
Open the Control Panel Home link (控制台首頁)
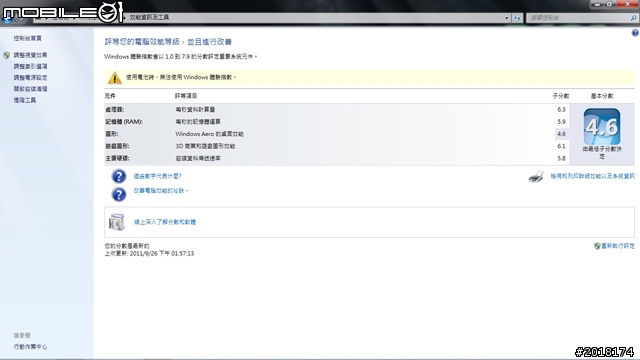click(28, 38)
